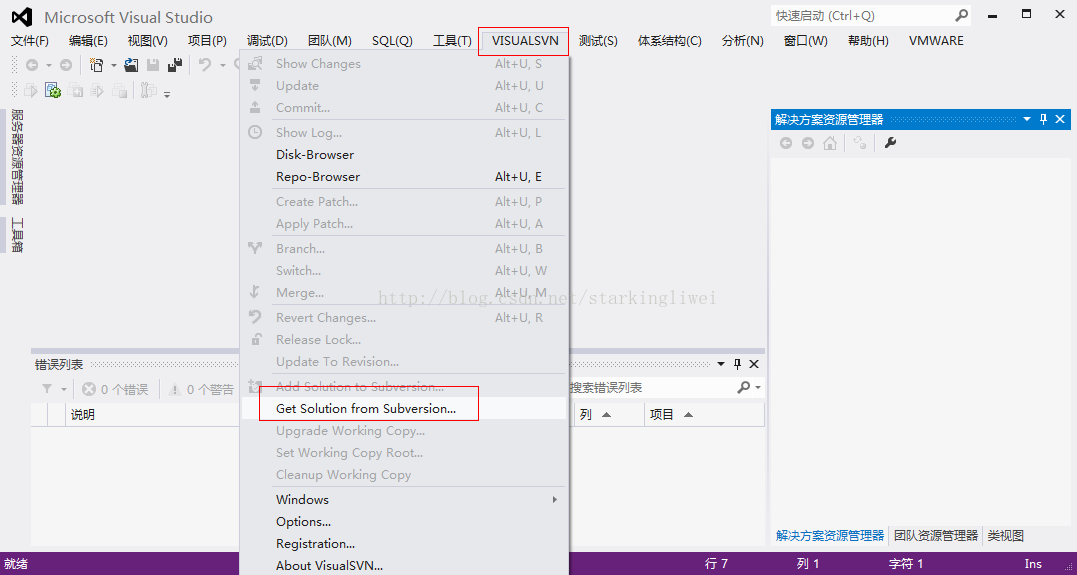Open About VisualSVN... entry

pyautogui.click(x=404, y=565)
